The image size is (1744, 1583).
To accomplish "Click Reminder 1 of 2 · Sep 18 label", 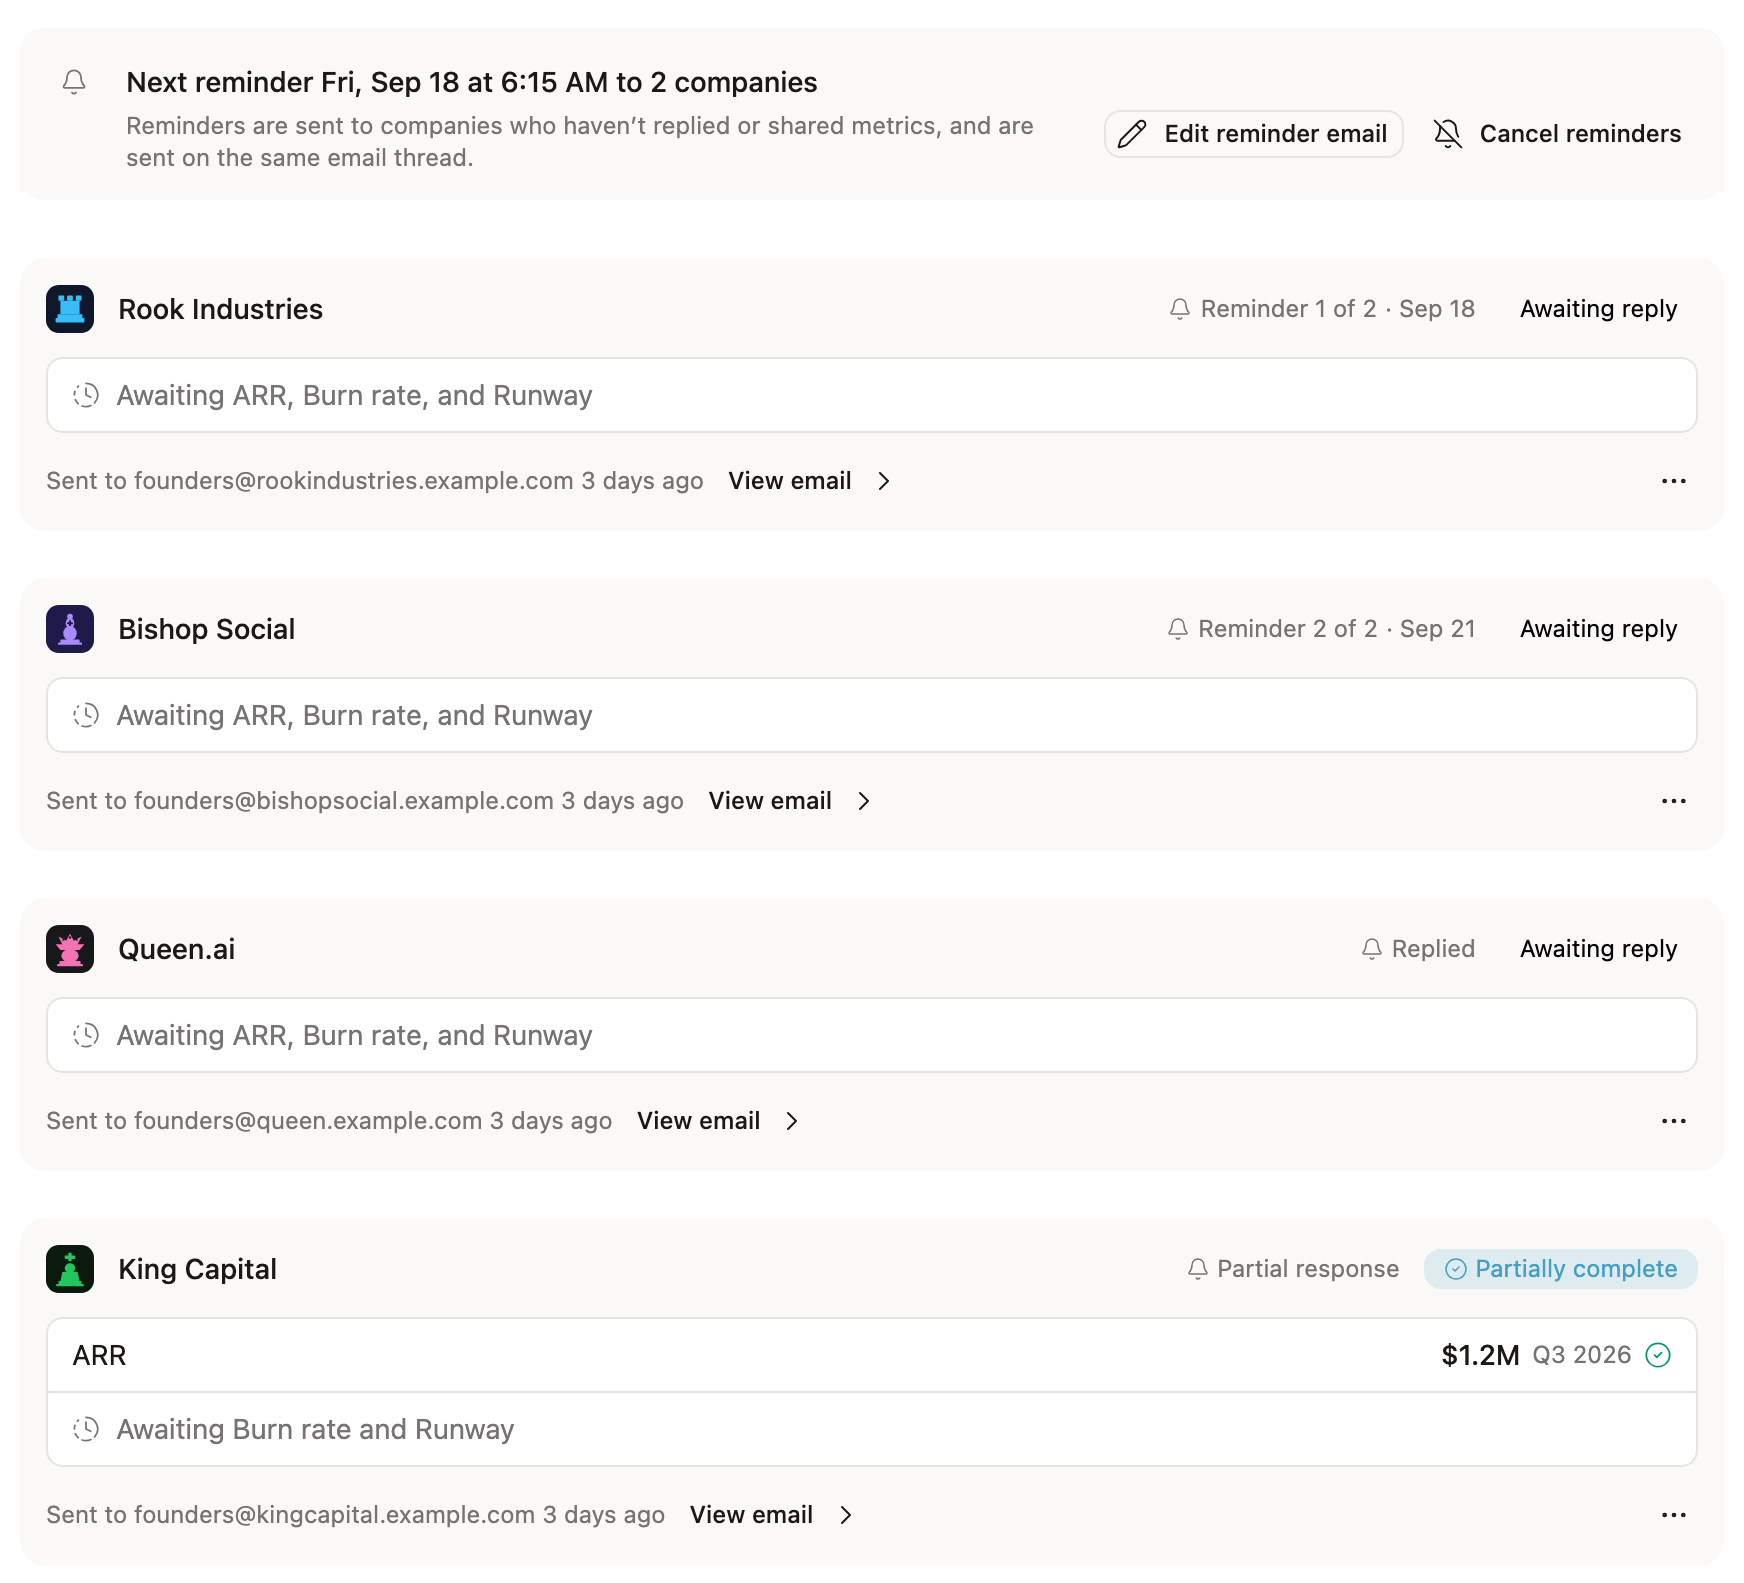I will pyautogui.click(x=1337, y=309).
